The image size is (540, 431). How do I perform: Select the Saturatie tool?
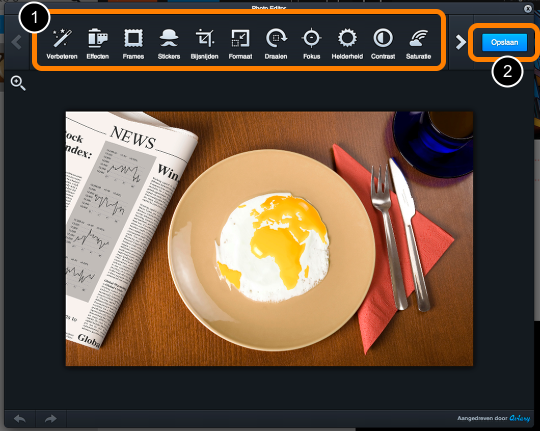click(x=418, y=44)
